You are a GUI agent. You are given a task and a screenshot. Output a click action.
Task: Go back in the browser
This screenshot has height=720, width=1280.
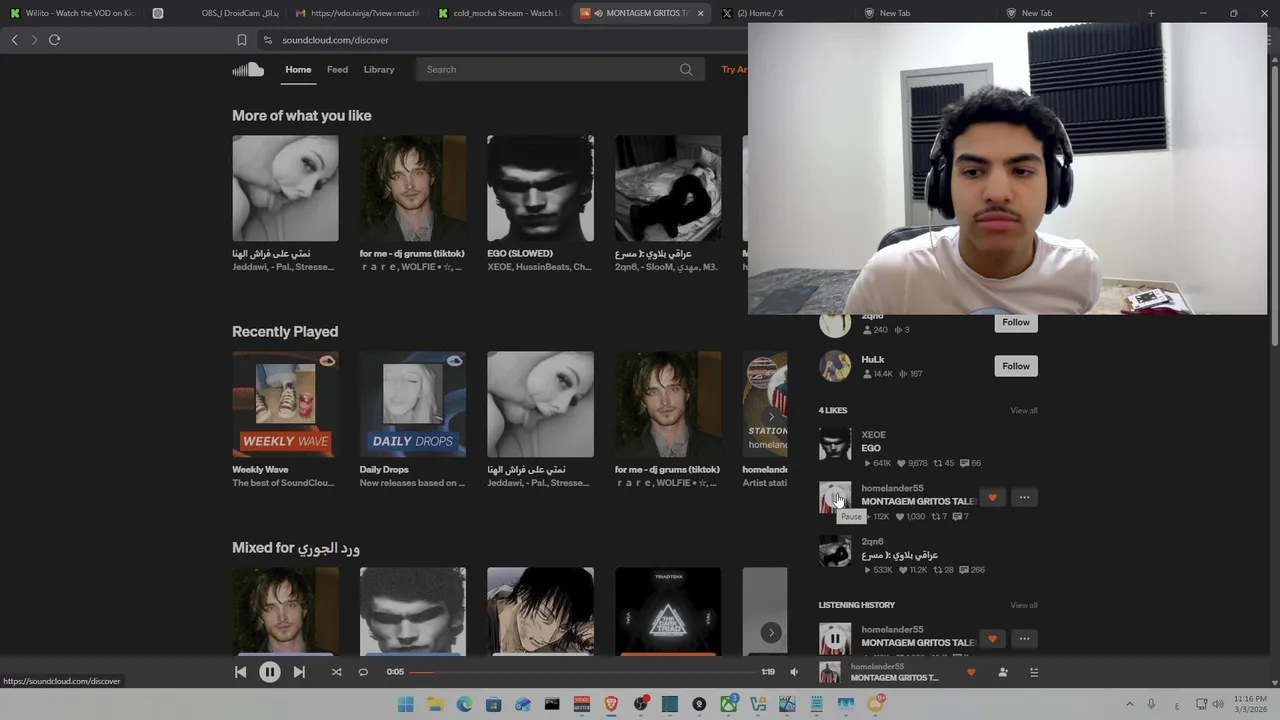(14, 40)
